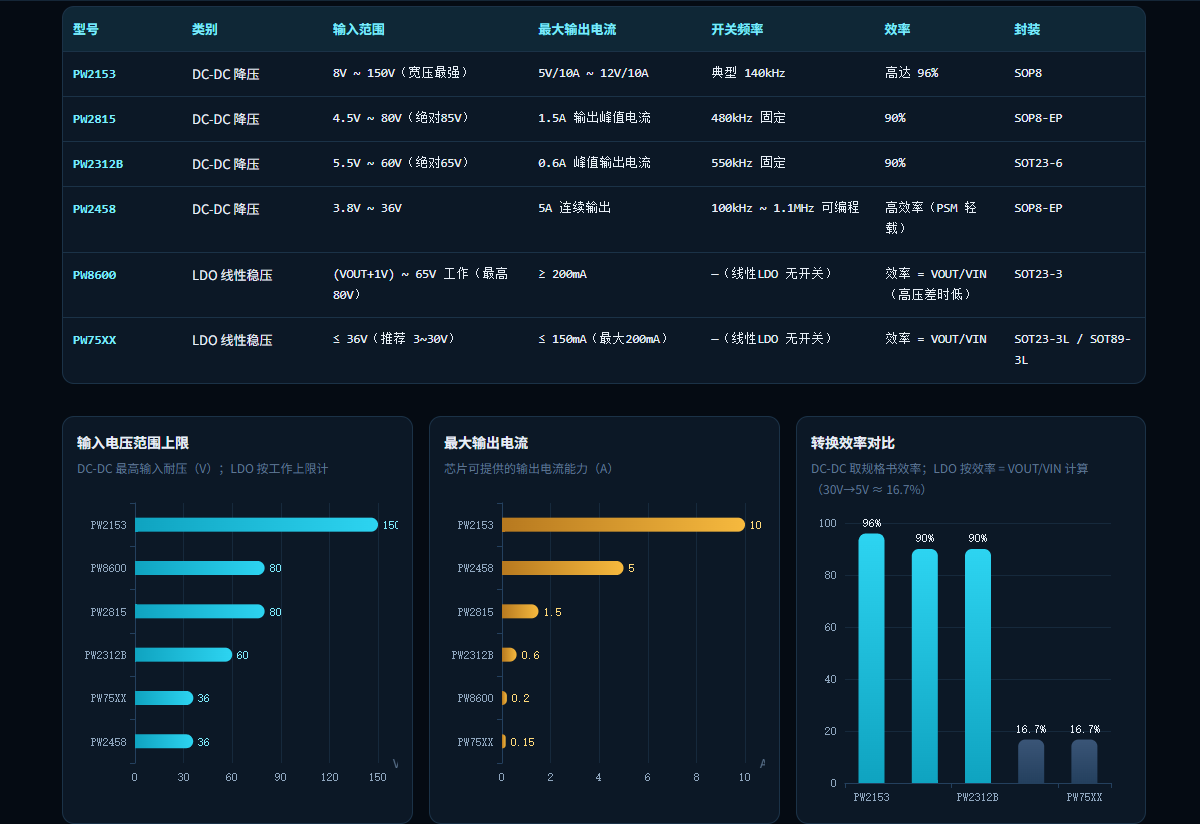Click the "≤ 36V（推荐 3~30V）" cell
1200x824 pixels.
tap(395, 339)
